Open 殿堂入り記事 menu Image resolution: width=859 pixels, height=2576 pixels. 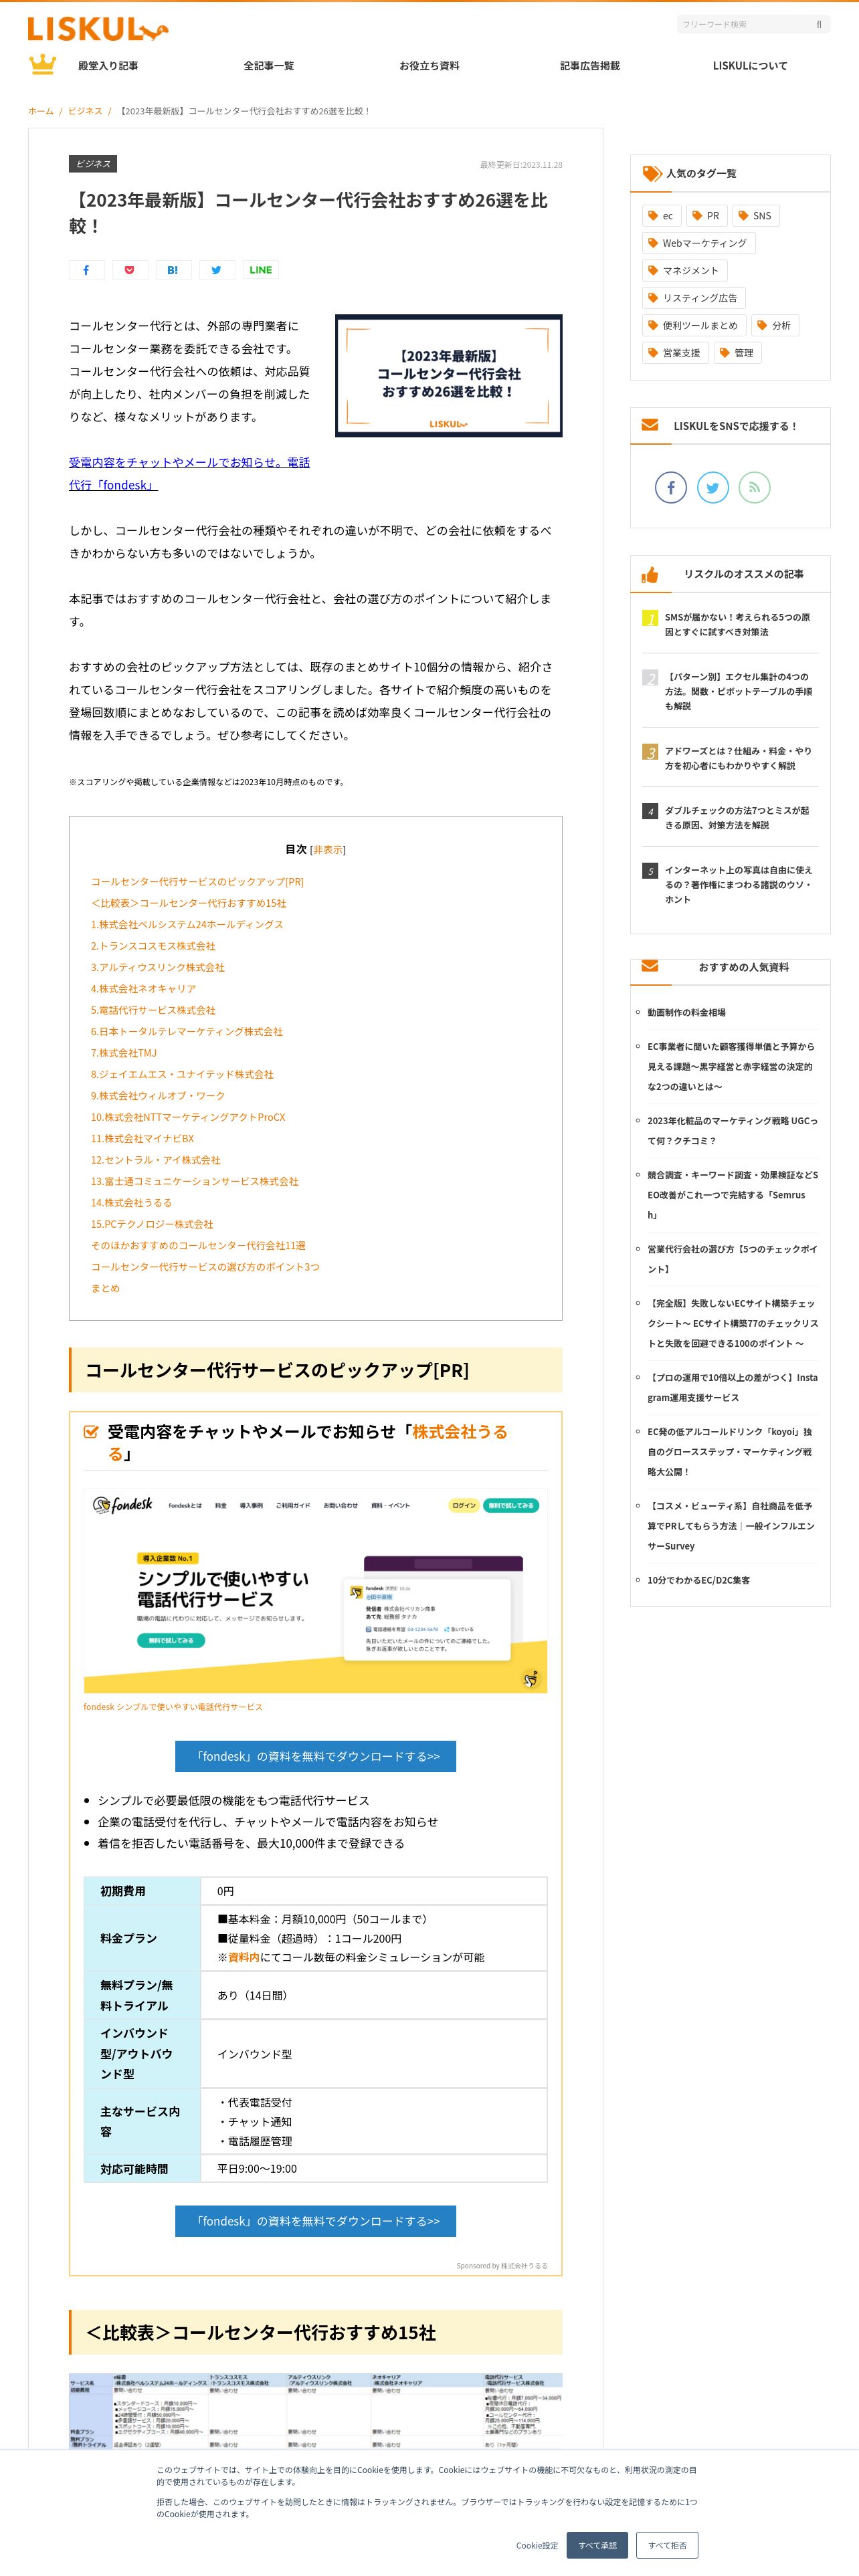pos(108,66)
